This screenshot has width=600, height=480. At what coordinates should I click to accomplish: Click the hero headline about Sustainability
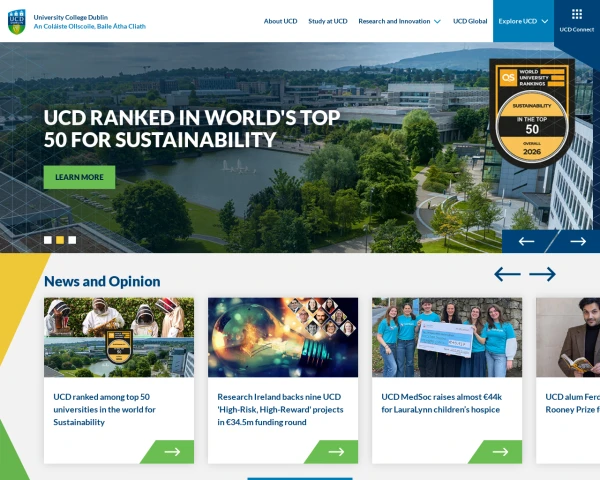click(x=192, y=128)
